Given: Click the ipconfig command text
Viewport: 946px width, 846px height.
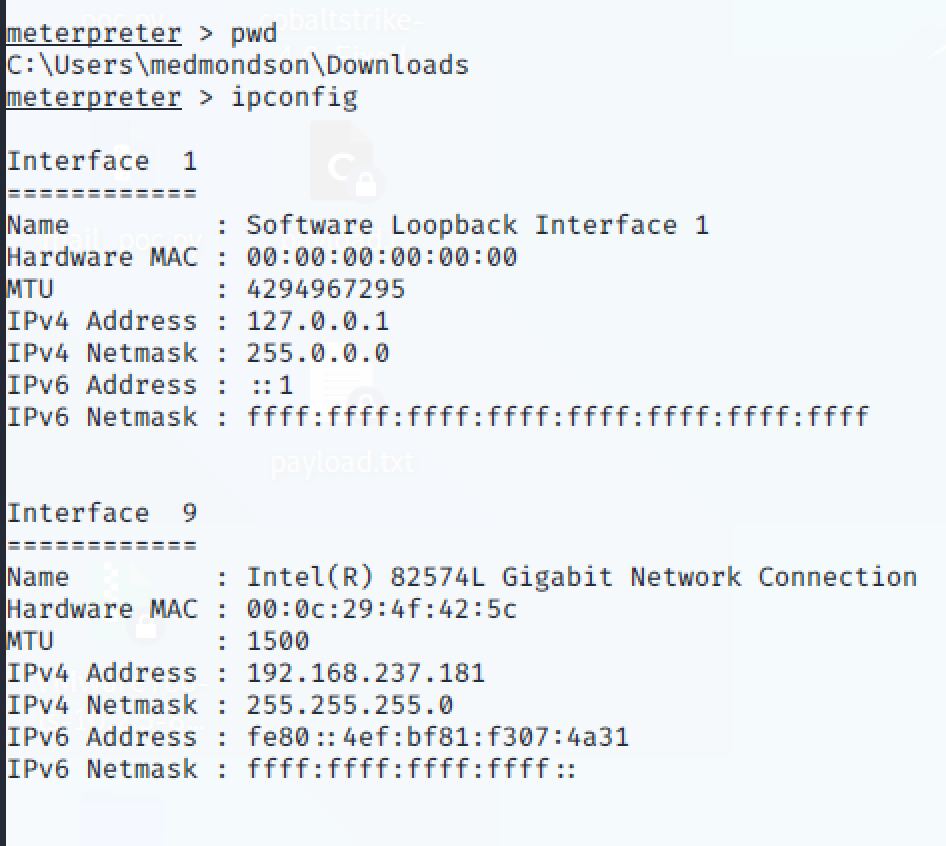Looking at the screenshot, I should coord(294,98).
